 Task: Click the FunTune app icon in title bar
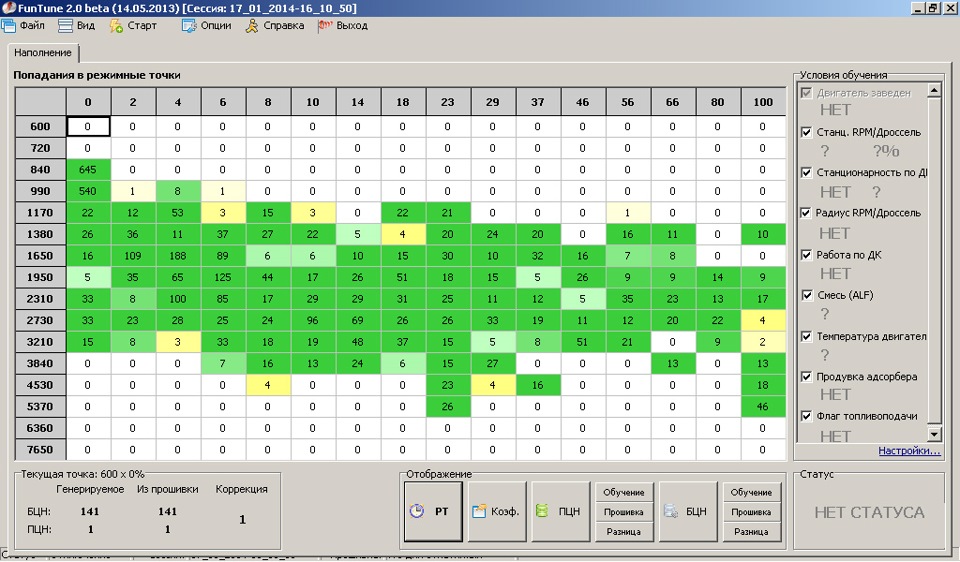coord(9,8)
